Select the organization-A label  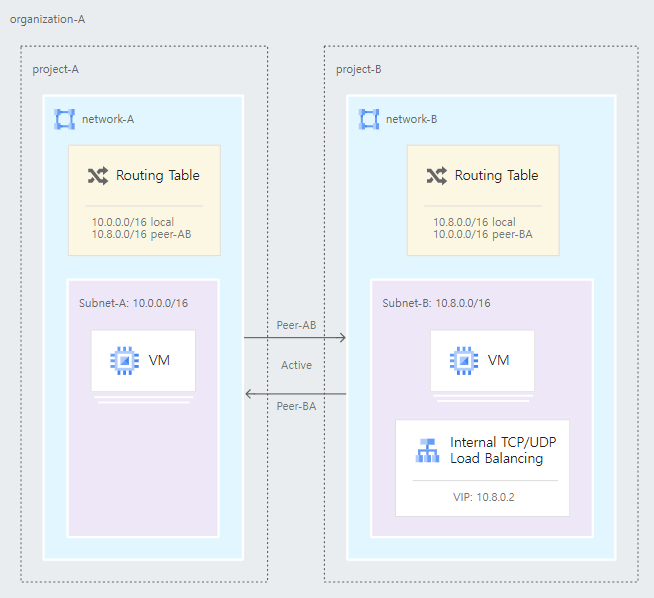point(48,20)
